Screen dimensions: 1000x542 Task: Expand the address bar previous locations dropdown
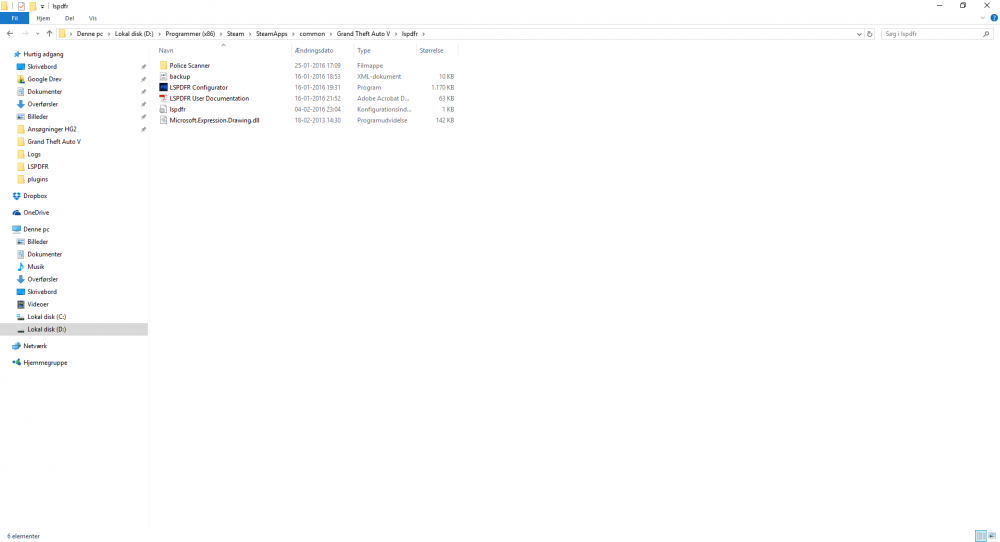pos(858,34)
